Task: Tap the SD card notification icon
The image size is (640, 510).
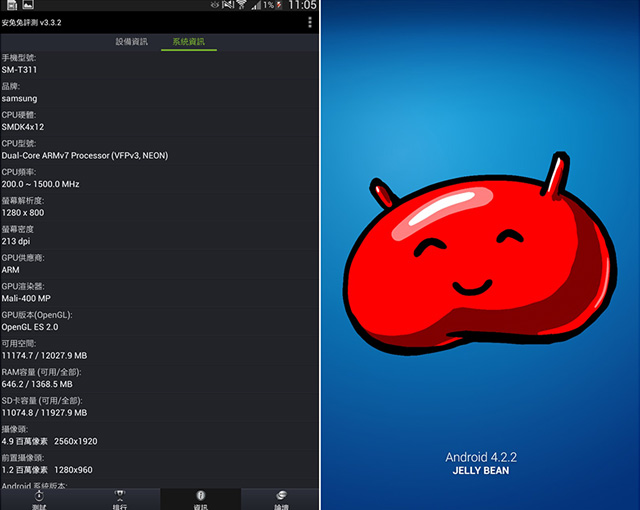Action: point(12,4)
